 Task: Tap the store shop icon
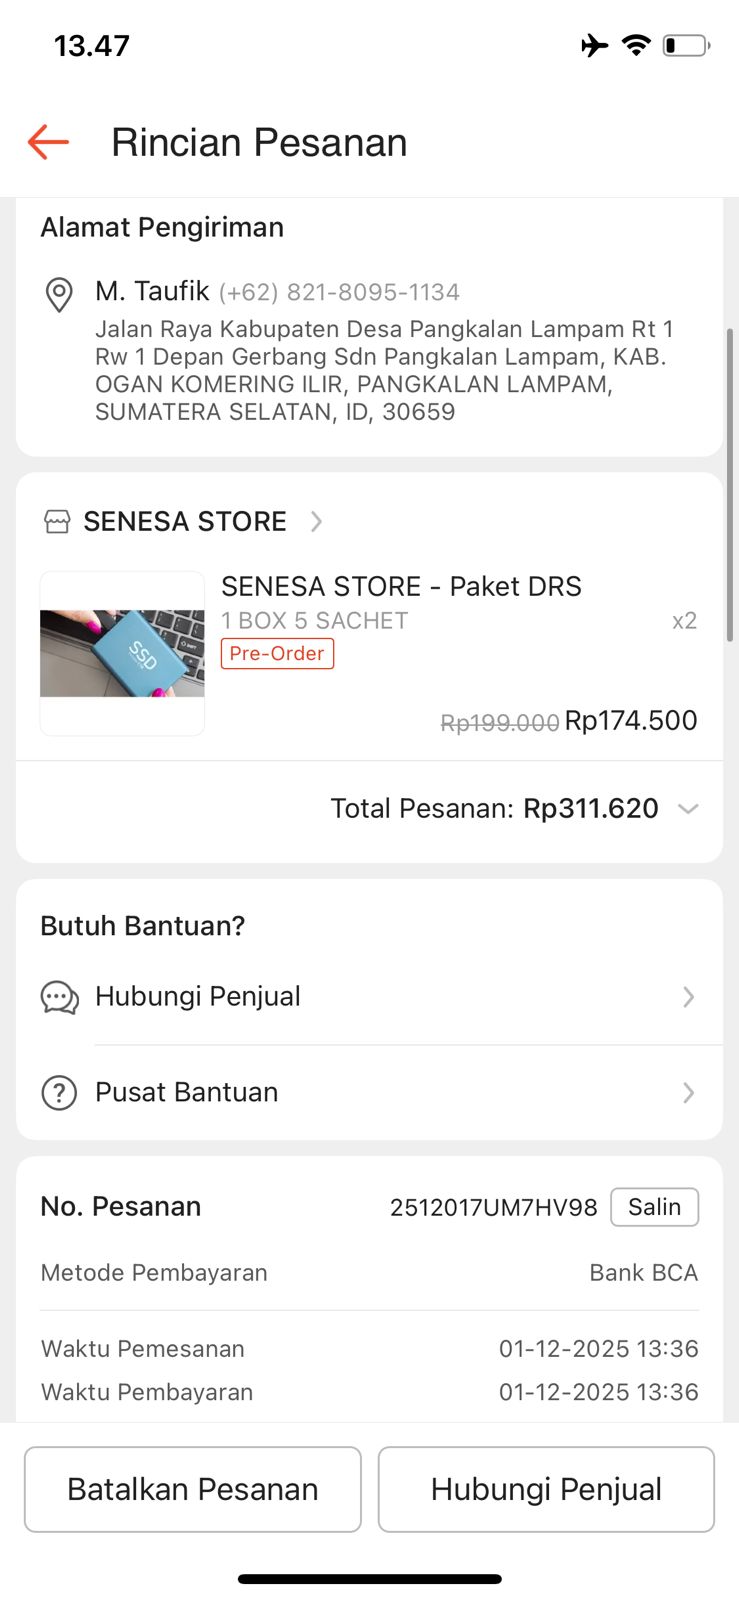[57, 522]
